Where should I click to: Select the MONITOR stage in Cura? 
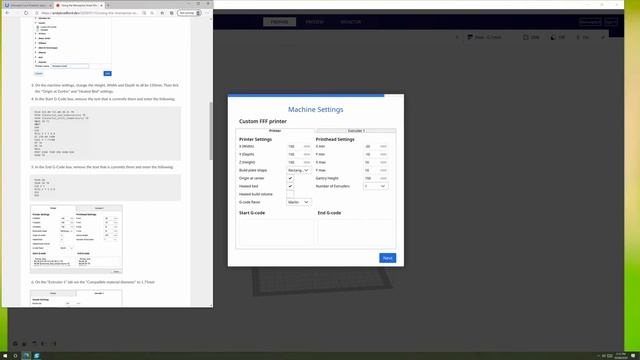(351, 22)
